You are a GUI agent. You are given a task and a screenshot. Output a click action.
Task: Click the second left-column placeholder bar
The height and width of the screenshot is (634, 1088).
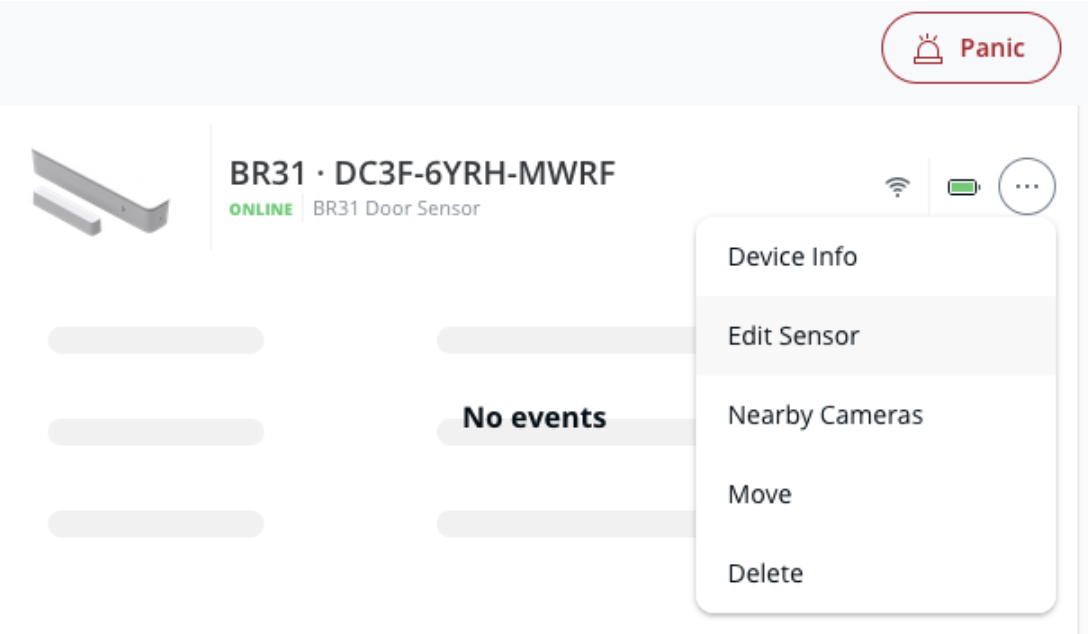155,432
